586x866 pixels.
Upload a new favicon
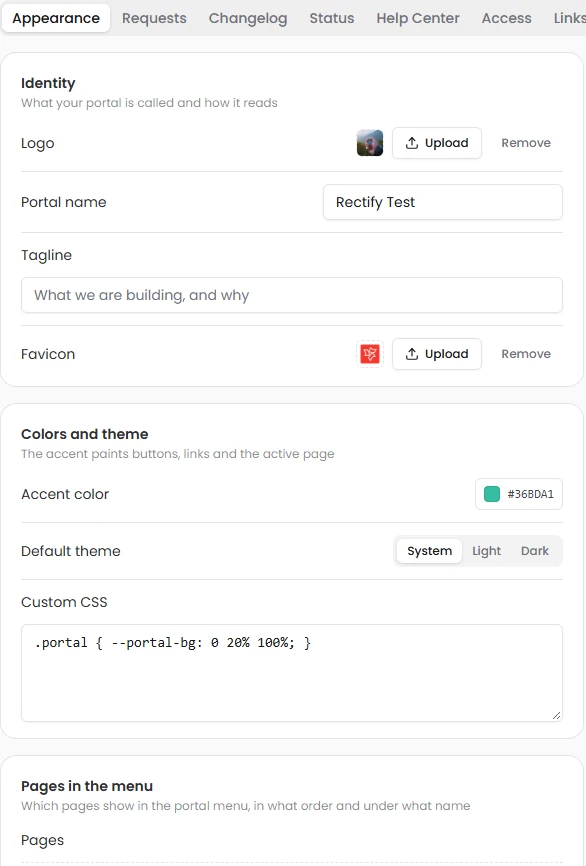pos(437,354)
